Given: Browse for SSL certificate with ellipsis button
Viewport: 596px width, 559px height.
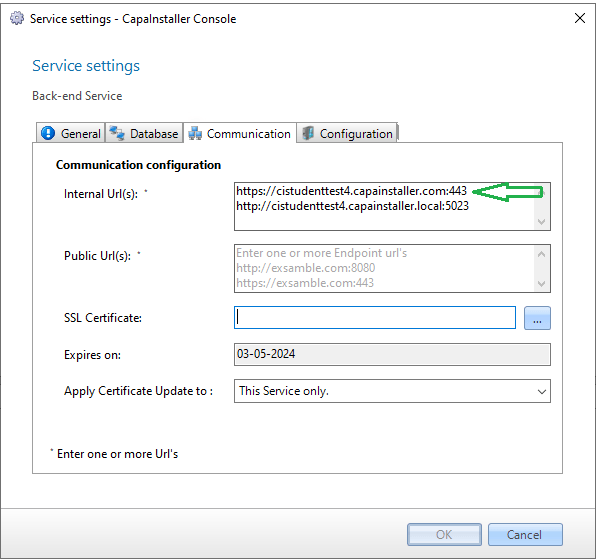Looking at the screenshot, I should click(x=537, y=318).
